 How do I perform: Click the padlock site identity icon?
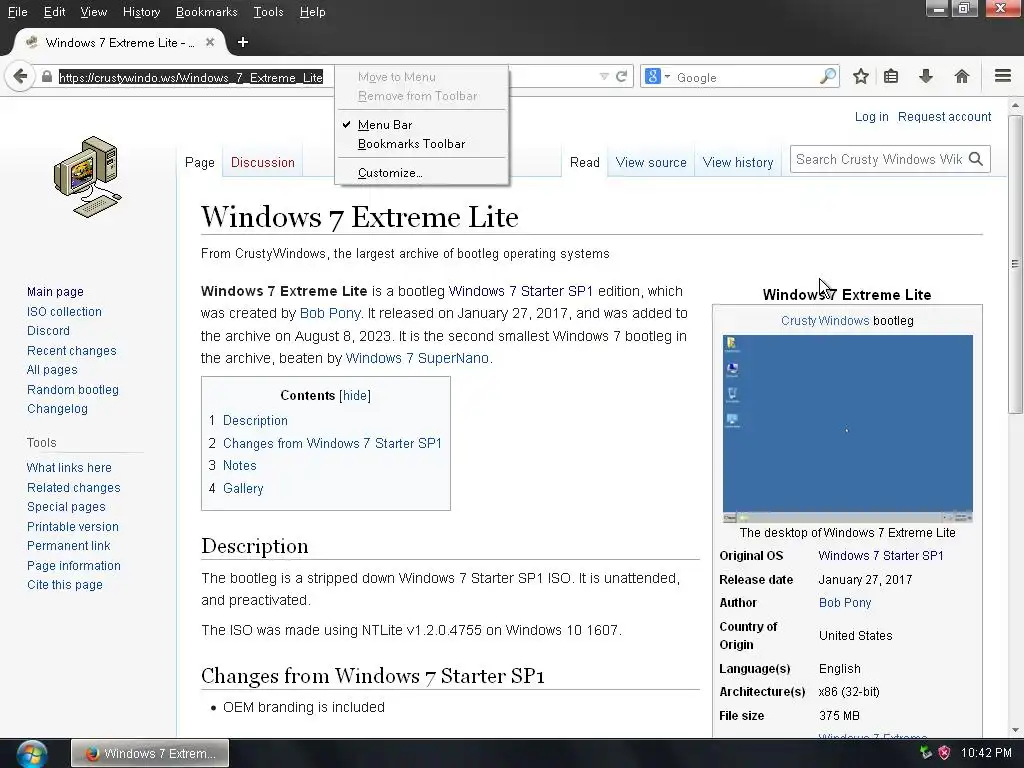click(x=46, y=77)
